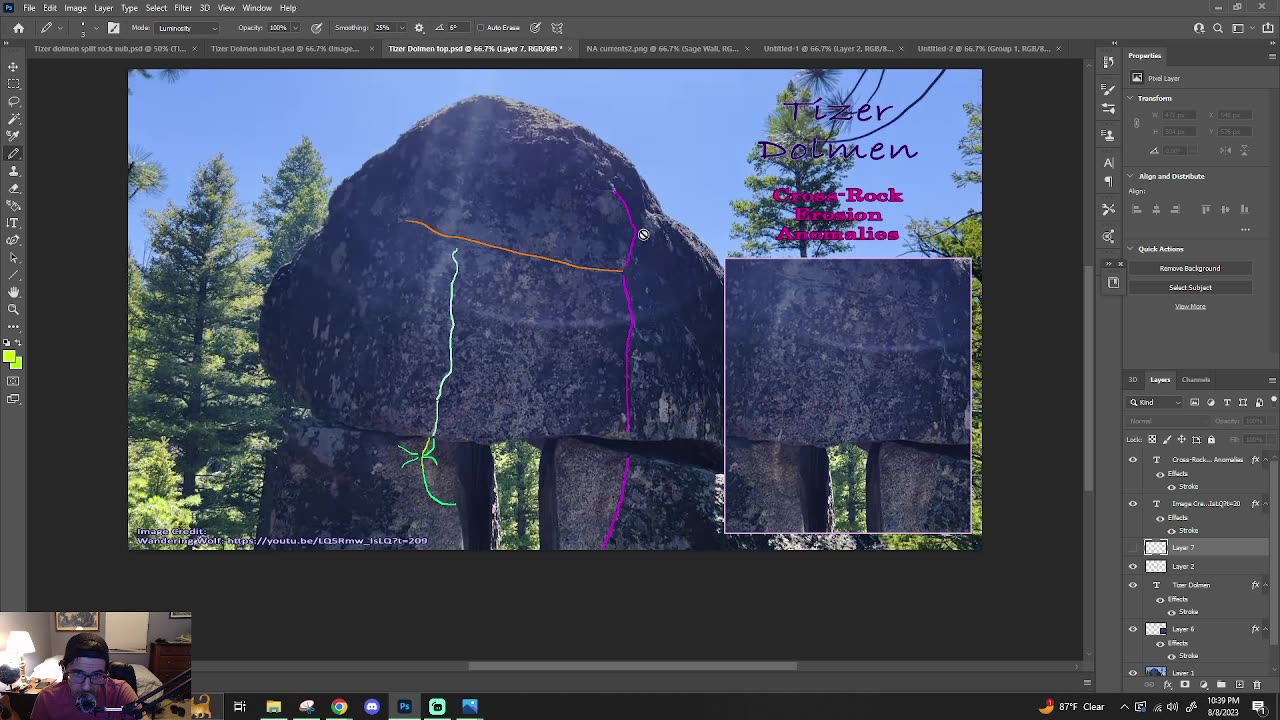The image size is (1280, 720).
Task: Hide Layer 6 visibility
Action: coord(1133,629)
